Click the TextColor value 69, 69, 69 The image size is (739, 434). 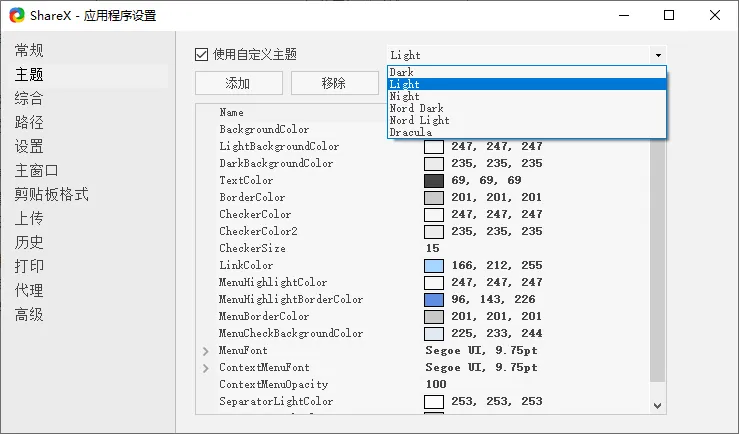(486, 180)
